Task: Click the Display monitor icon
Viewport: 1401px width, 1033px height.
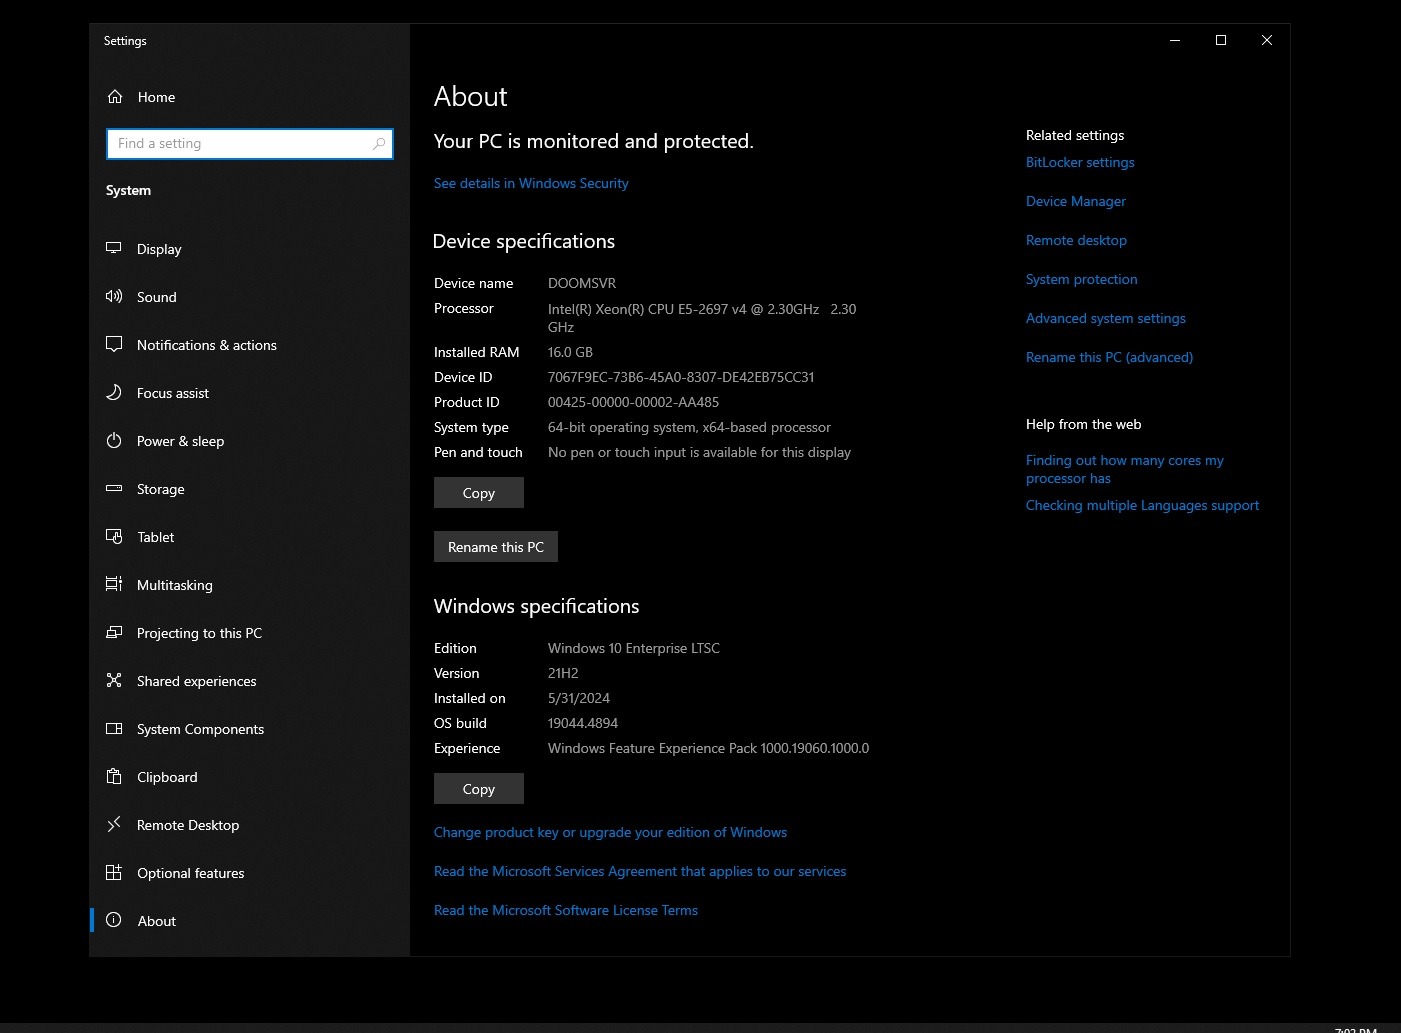Action: point(114,248)
